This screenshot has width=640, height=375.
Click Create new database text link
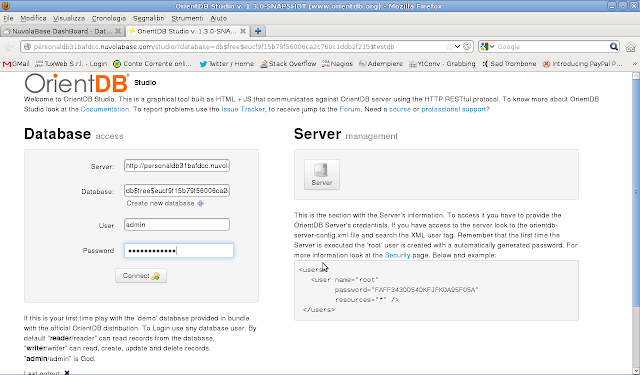(x=160, y=203)
